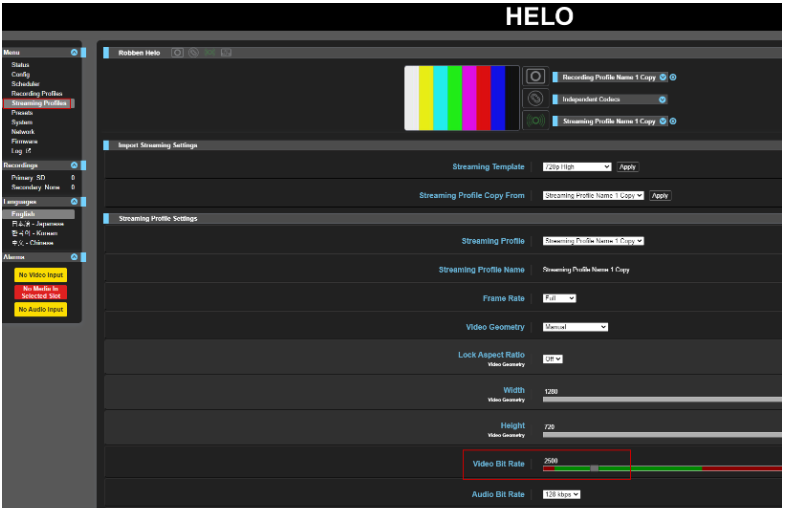The width and height of the screenshot is (786, 513).
Task: Select Secondary None recordings
Action: tap(35, 187)
